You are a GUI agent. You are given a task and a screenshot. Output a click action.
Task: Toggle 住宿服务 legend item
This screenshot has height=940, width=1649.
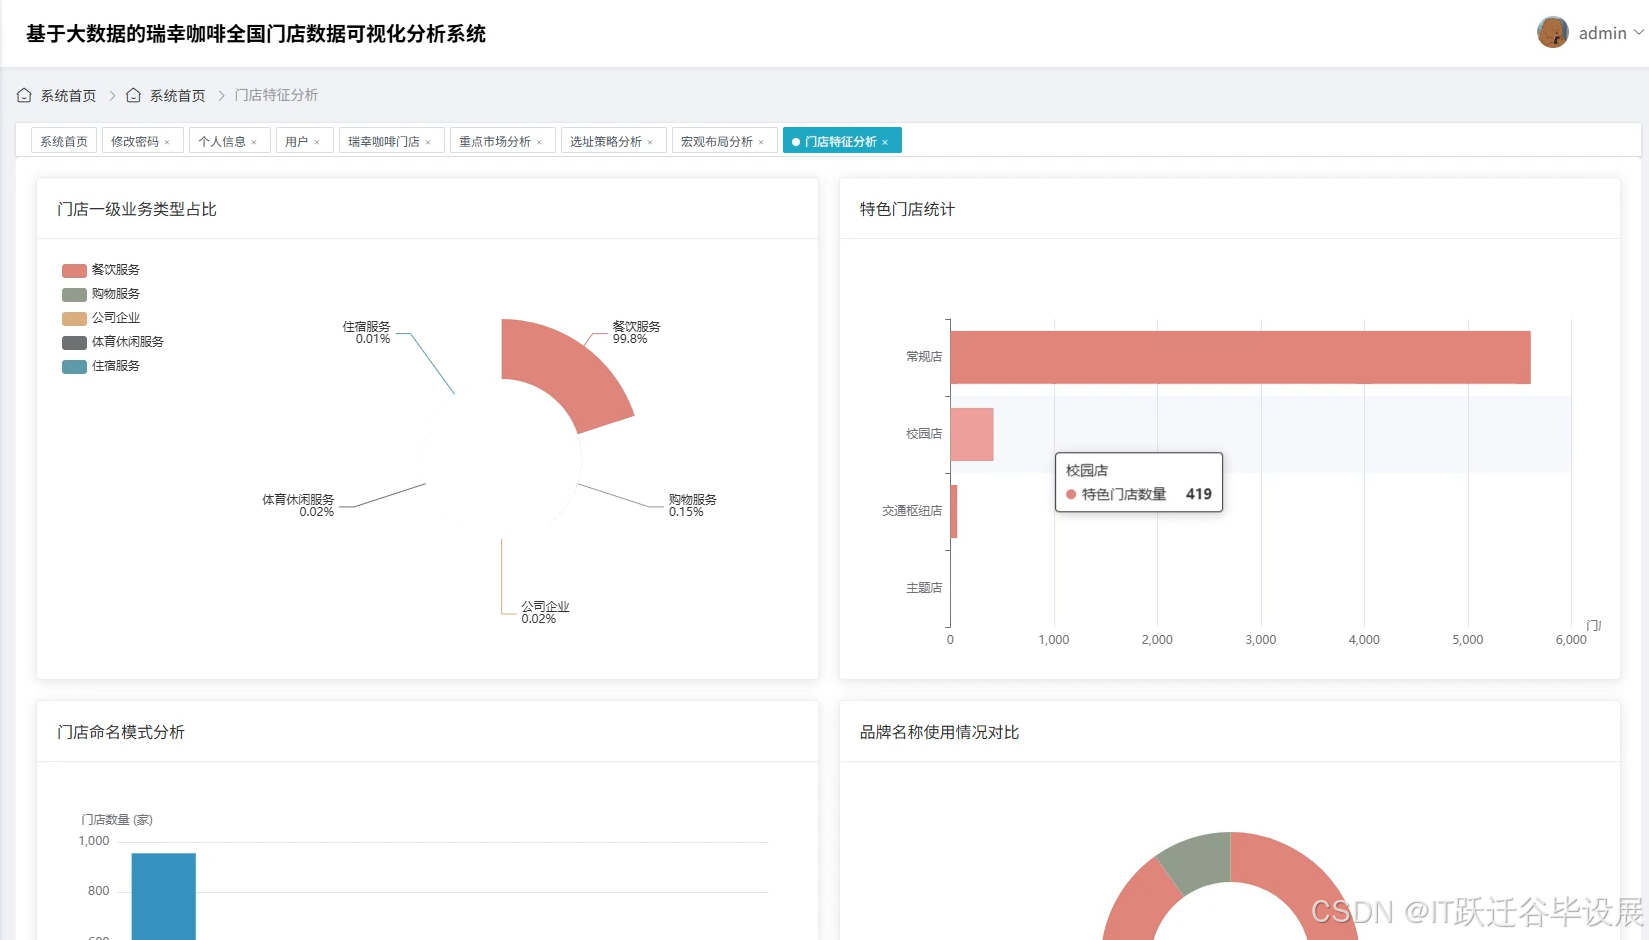point(101,366)
